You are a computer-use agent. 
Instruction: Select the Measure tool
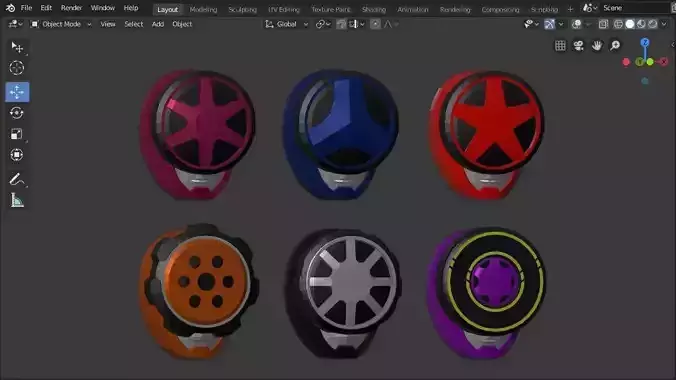click(x=17, y=200)
